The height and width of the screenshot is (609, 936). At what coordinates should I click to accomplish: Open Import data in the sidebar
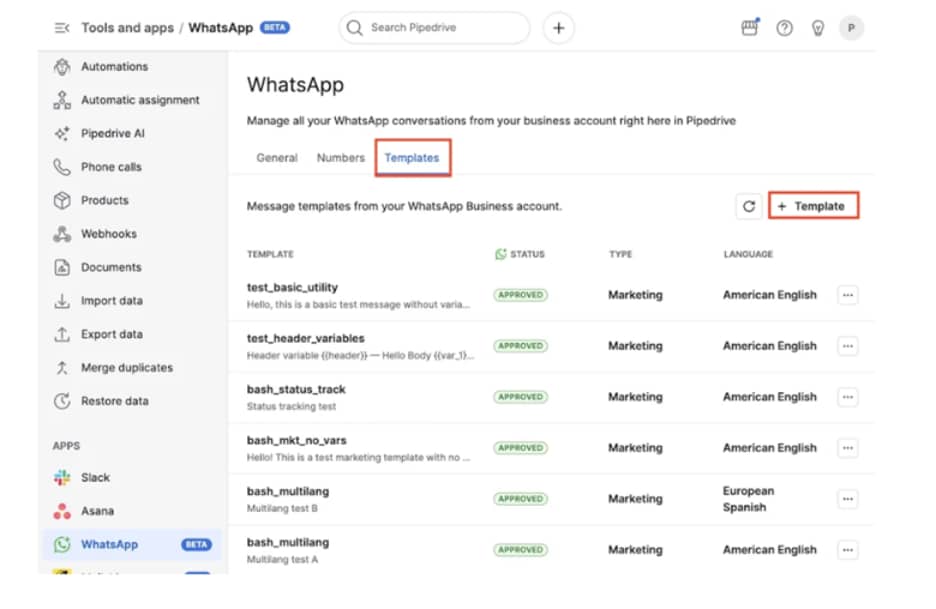tap(112, 300)
